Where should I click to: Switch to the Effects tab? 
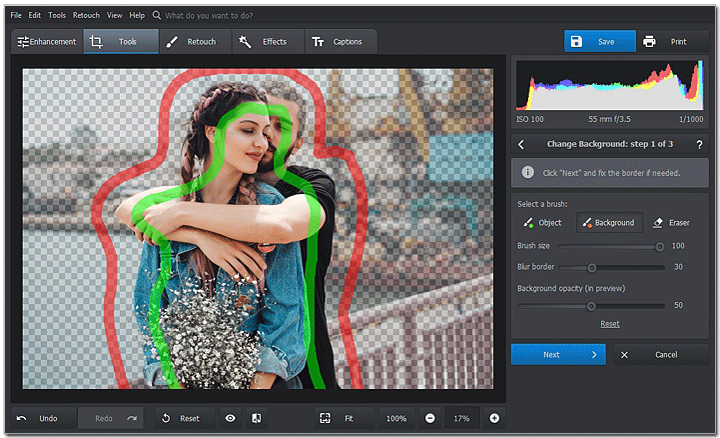pos(269,42)
